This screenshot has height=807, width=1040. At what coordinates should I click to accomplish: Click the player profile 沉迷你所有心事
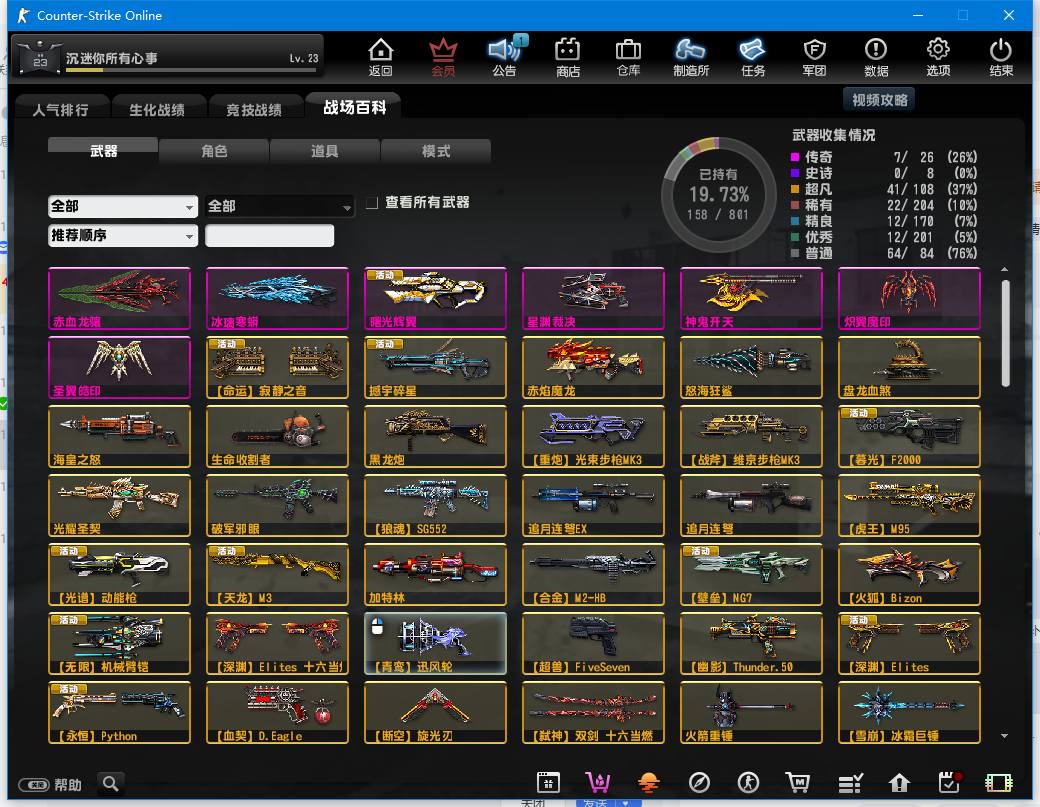[x=167, y=58]
